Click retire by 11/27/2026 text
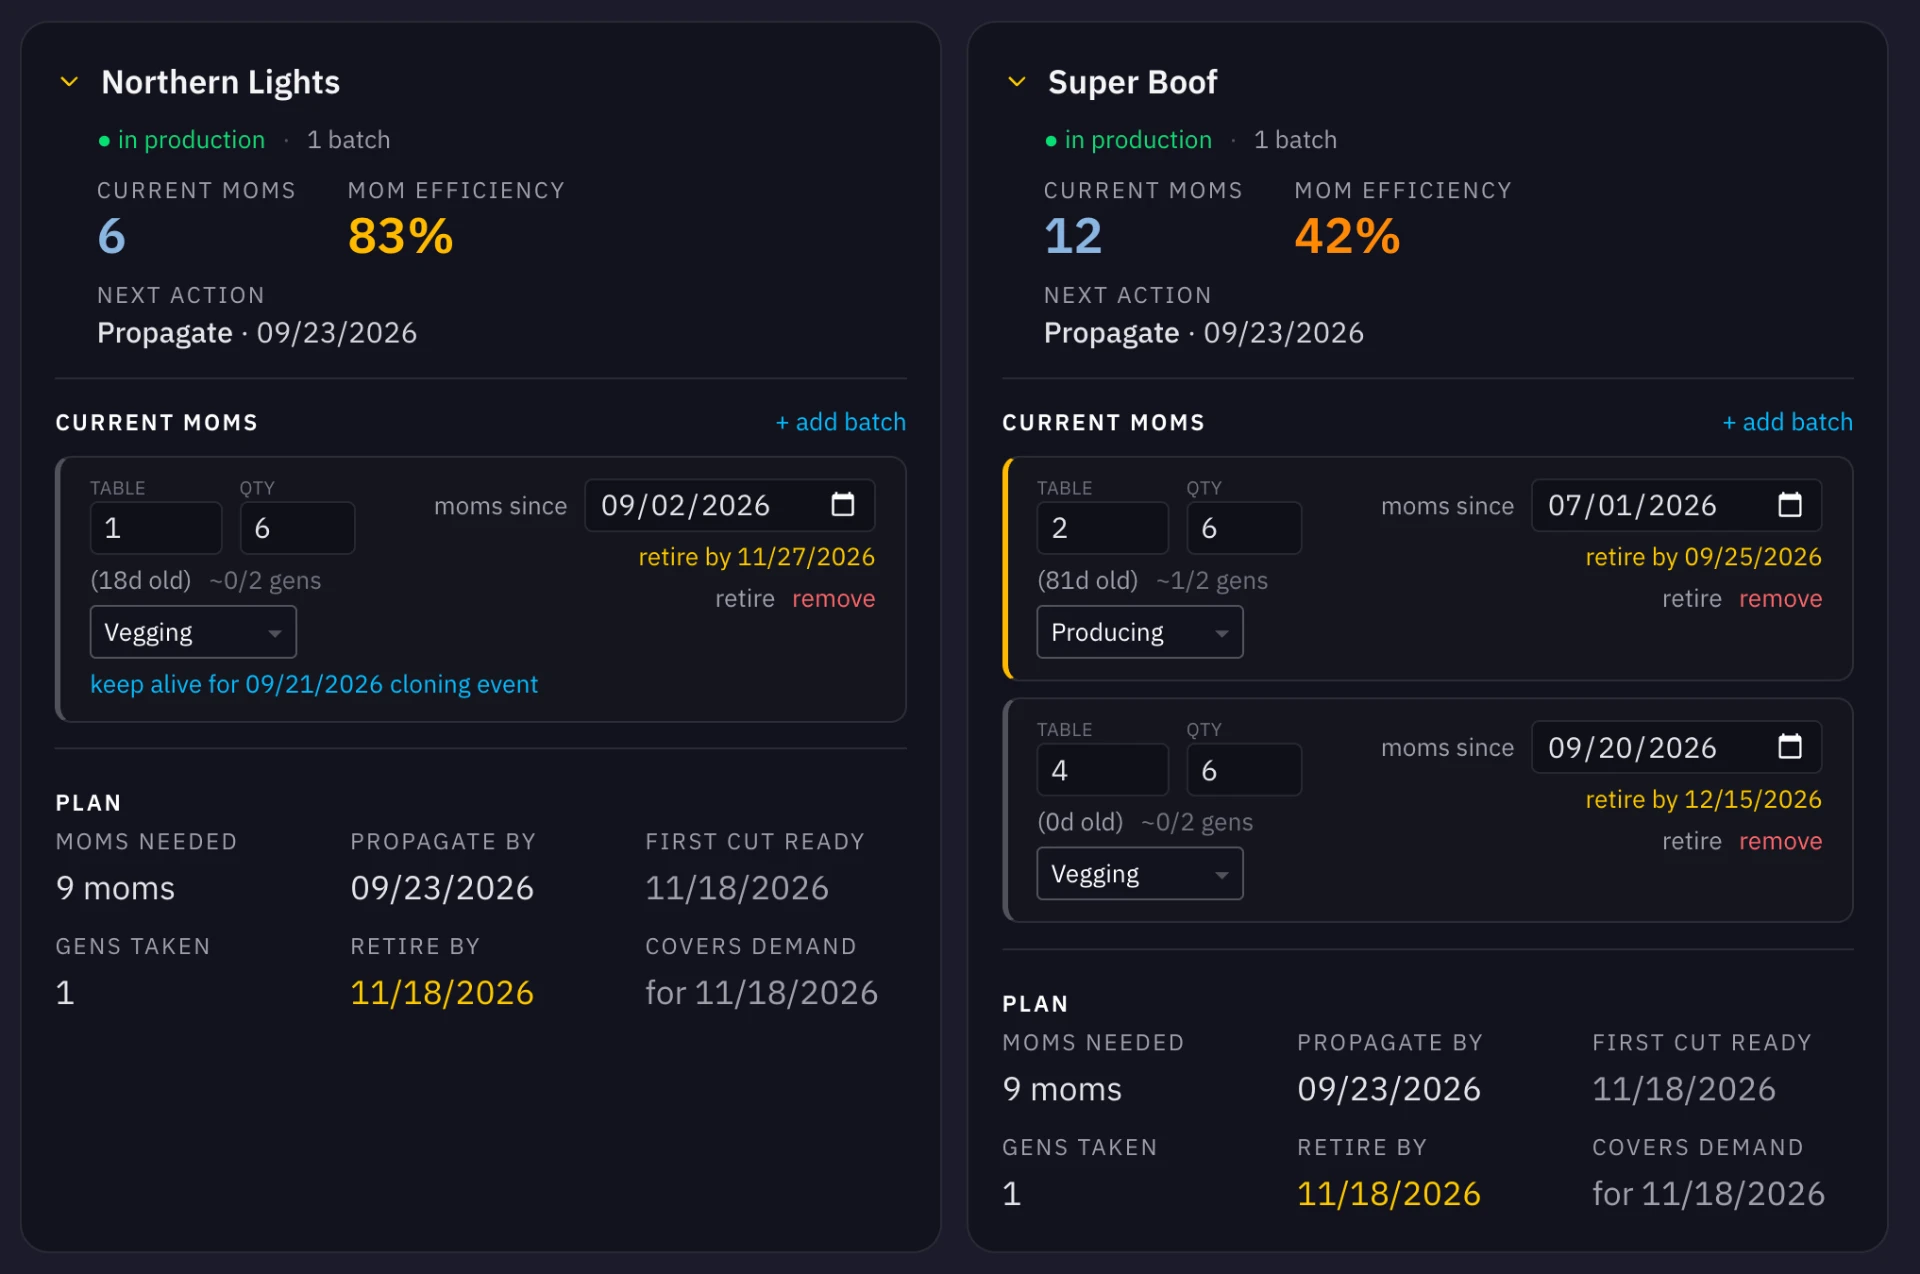The height and width of the screenshot is (1274, 1920). [757, 557]
